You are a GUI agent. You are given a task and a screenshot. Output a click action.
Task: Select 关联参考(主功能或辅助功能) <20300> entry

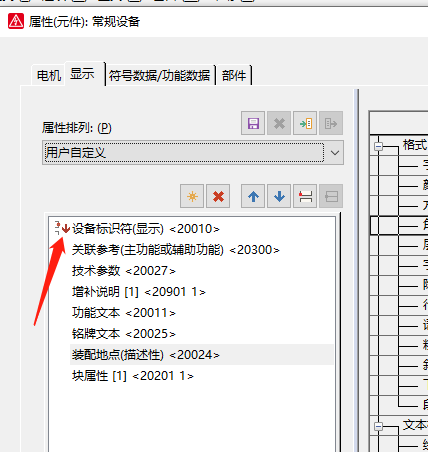[176, 250]
